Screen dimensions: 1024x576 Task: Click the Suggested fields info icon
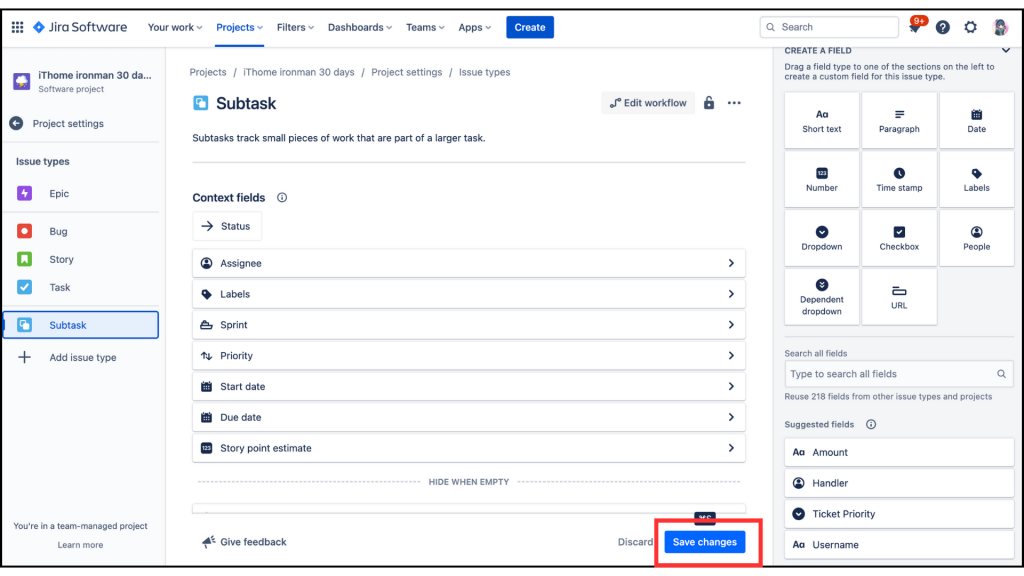pyautogui.click(x=871, y=424)
